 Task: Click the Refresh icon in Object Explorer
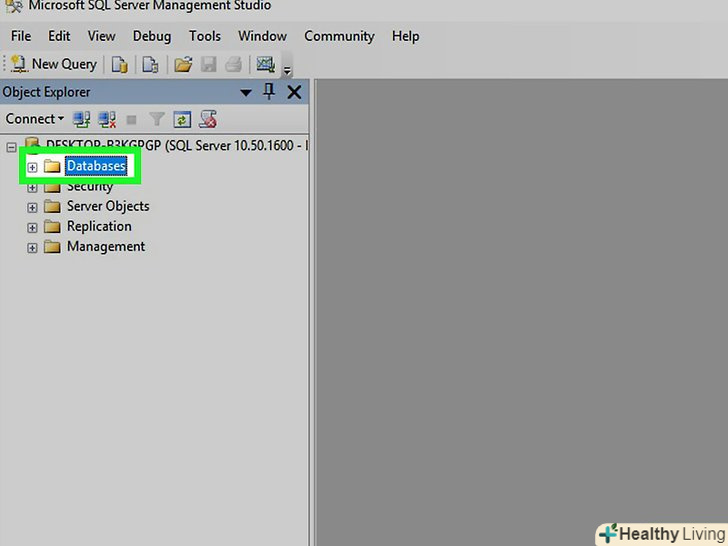182,119
